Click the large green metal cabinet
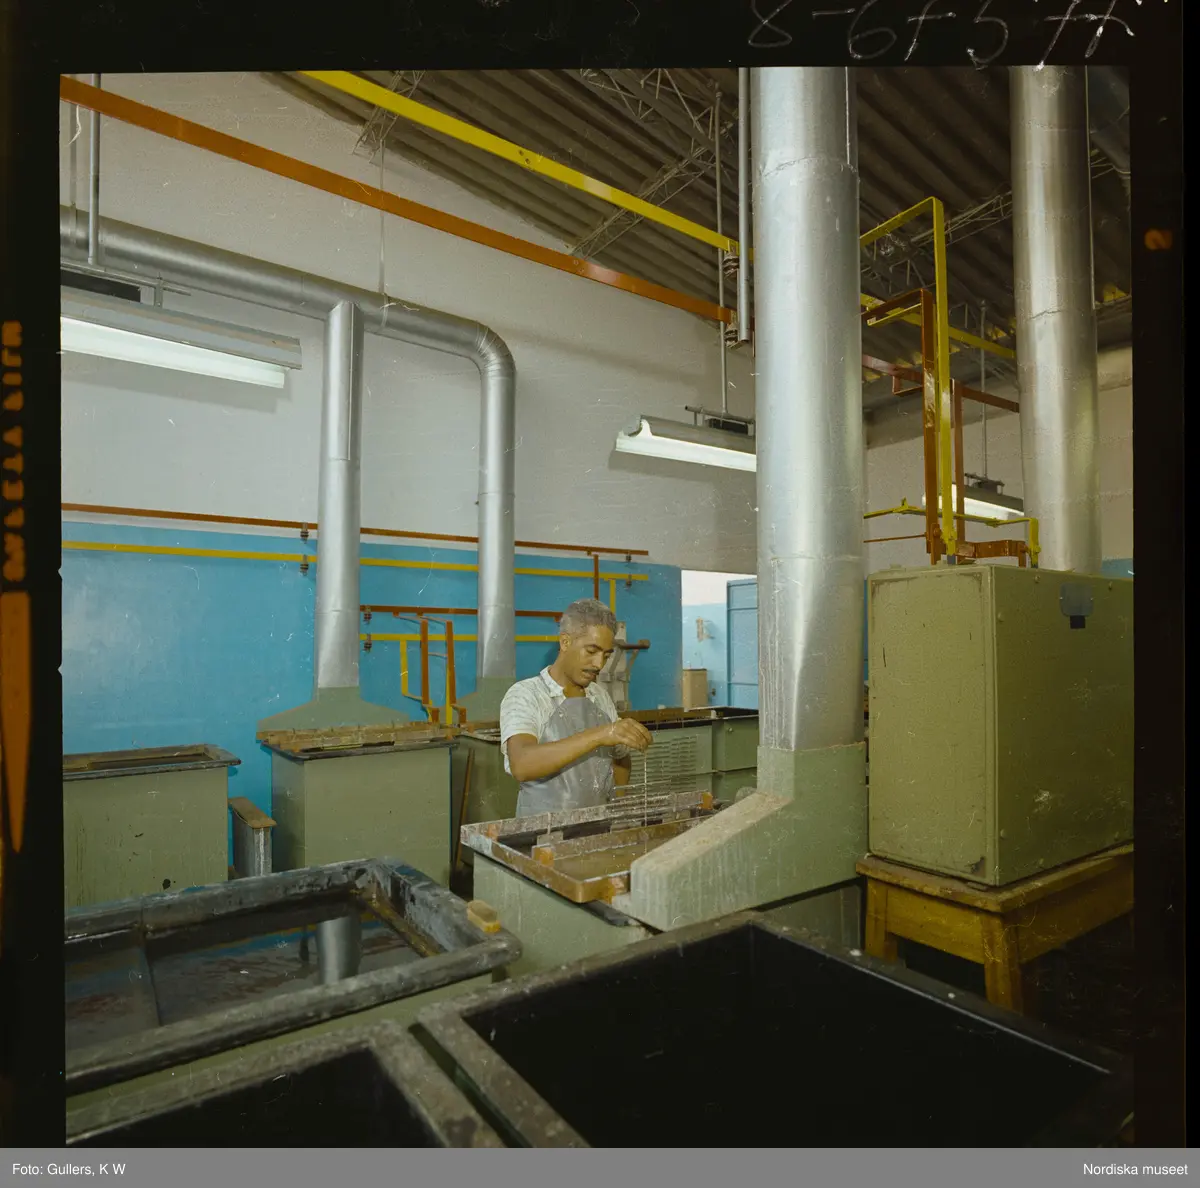Screen dimensions: 1200x1188 [x=998, y=720]
